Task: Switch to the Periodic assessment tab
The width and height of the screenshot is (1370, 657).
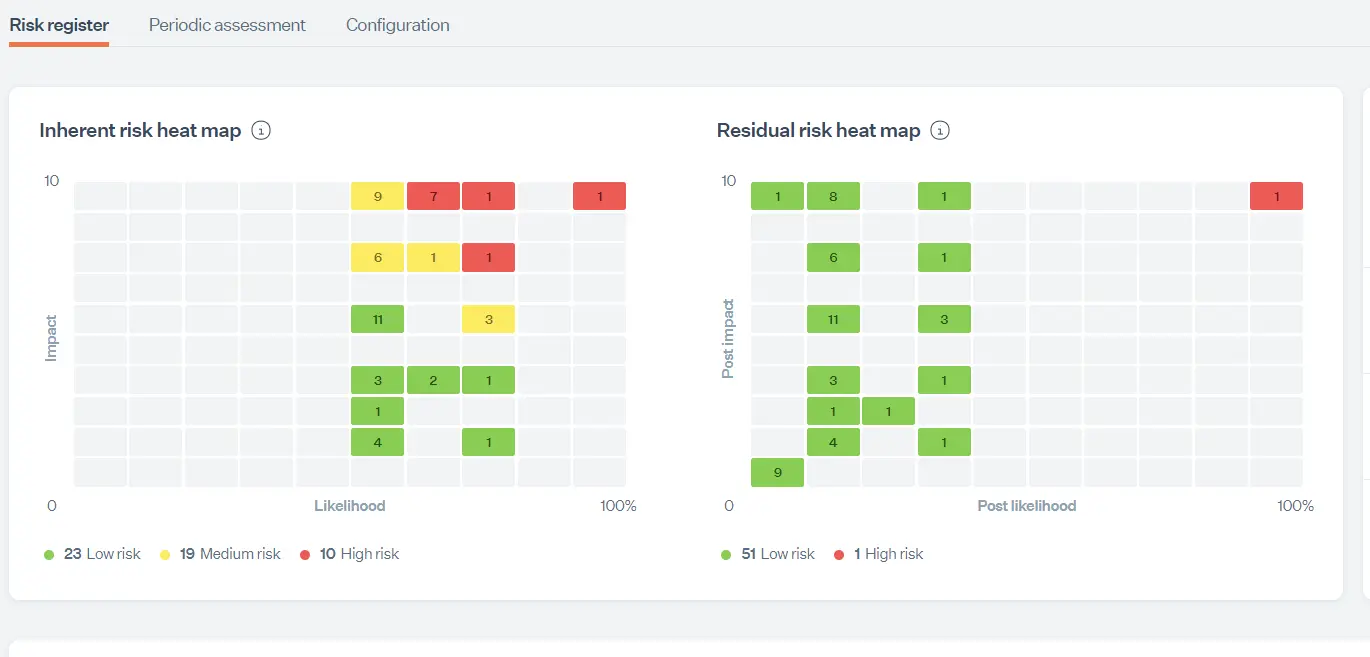Action: click(227, 25)
